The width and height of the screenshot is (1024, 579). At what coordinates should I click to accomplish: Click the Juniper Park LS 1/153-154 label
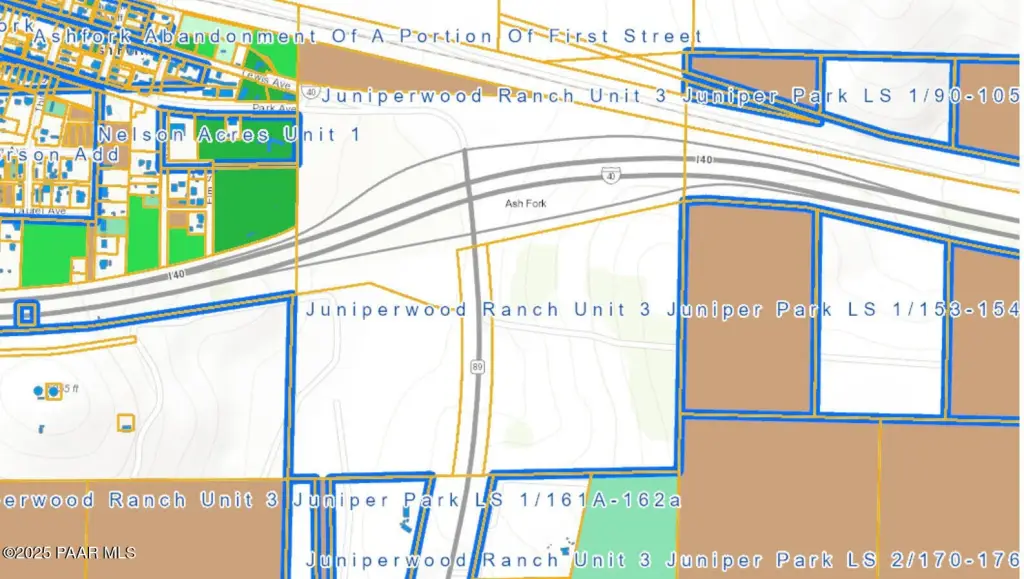660,309
